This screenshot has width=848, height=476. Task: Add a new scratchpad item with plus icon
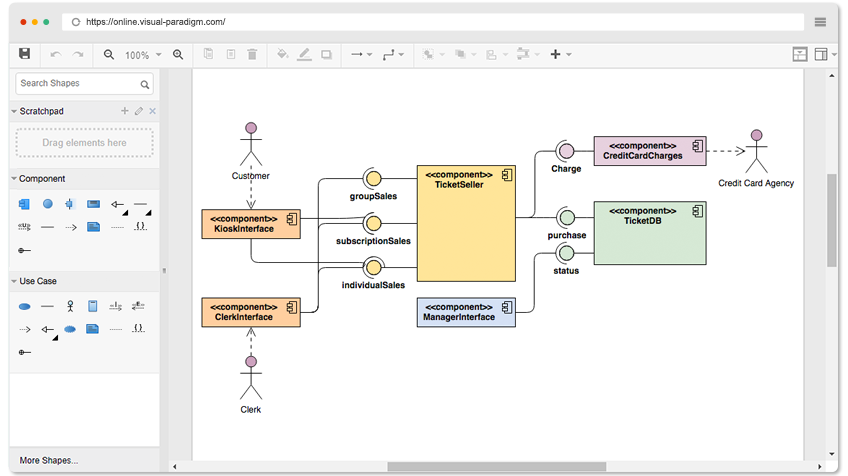124,110
